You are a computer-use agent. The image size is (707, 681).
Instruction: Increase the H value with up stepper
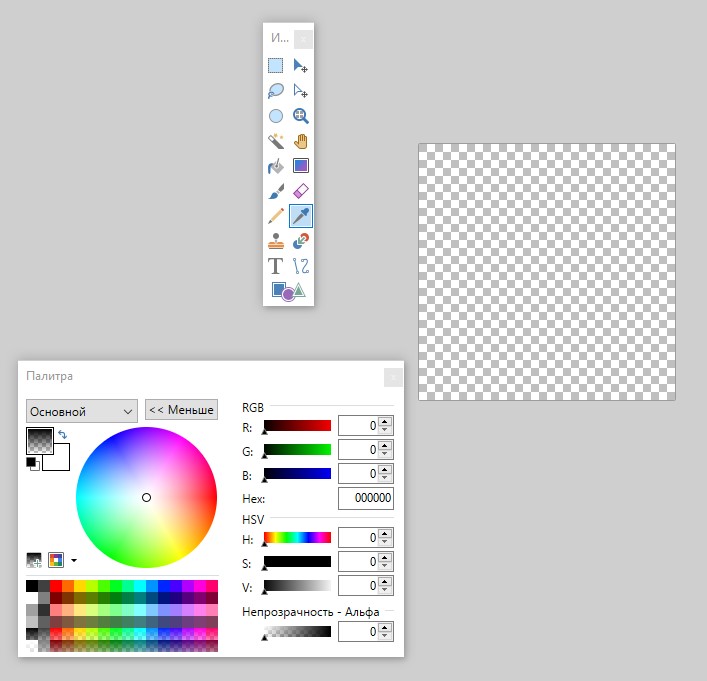[x=385, y=533]
